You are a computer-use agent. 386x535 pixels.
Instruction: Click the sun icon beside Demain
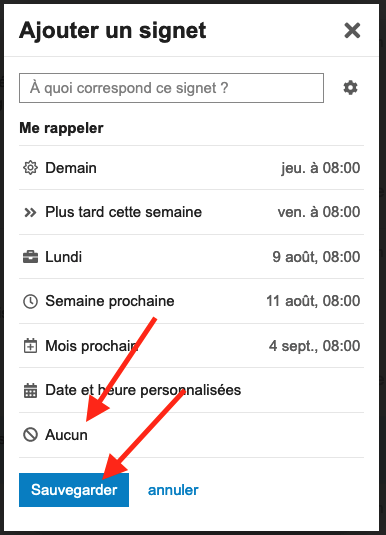pyautogui.click(x=30, y=168)
